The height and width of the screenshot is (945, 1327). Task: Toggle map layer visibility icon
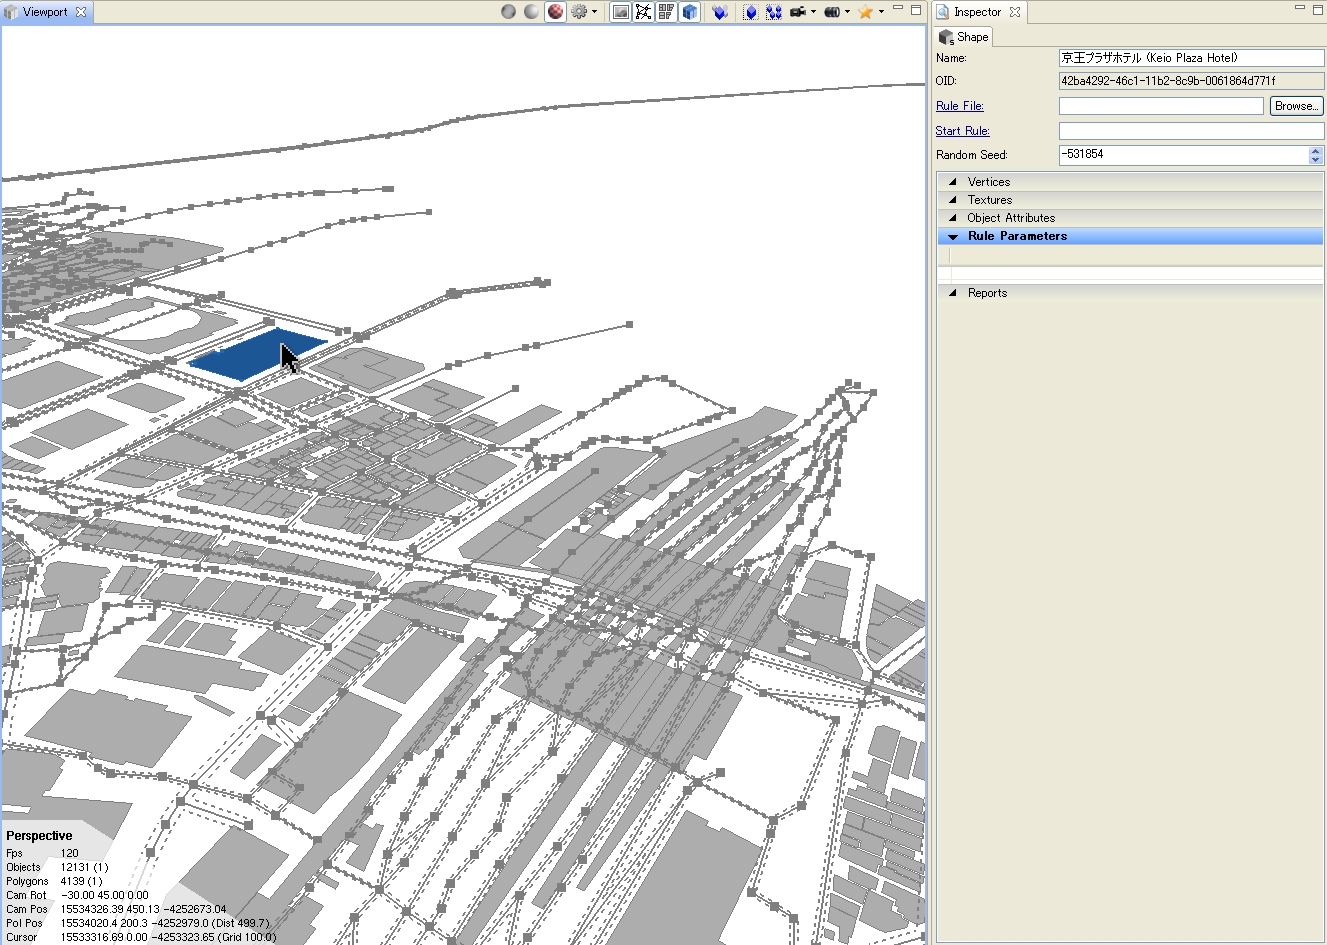(x=621, y=12)
